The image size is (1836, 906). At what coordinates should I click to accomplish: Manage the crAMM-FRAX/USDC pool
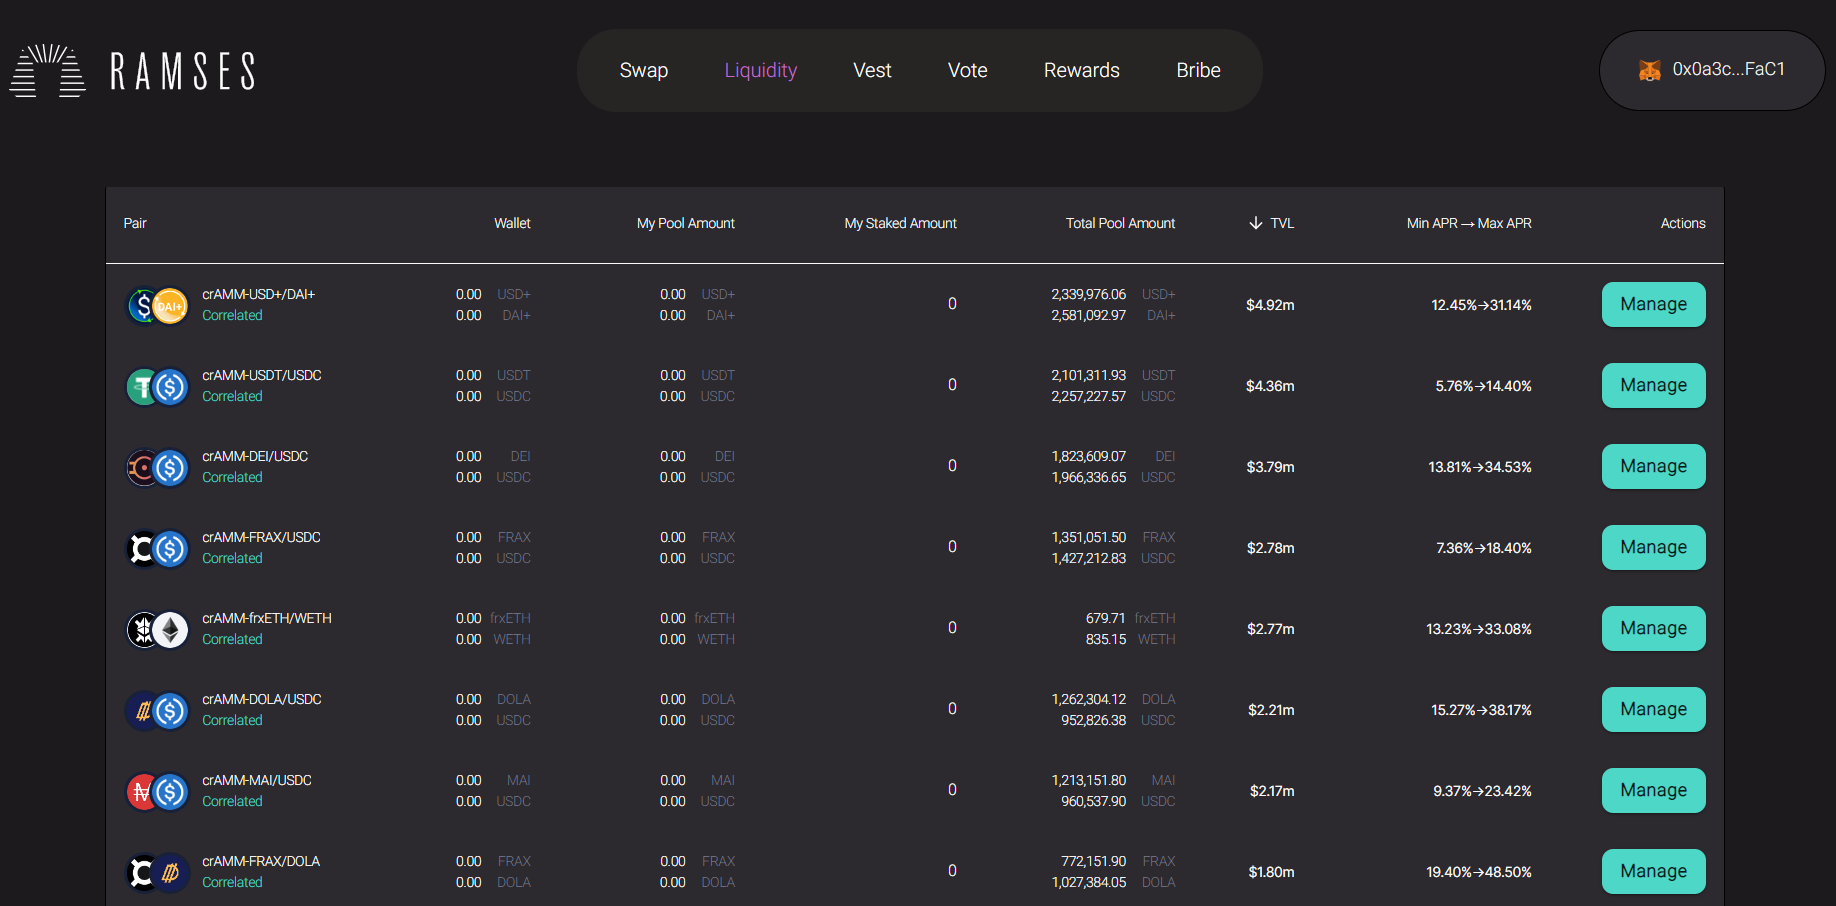tap(1653, 547)
